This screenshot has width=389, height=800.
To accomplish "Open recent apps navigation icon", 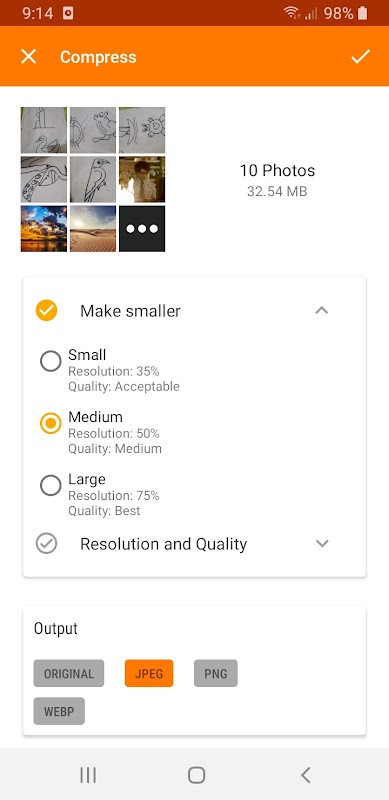I will pos(88,775).
